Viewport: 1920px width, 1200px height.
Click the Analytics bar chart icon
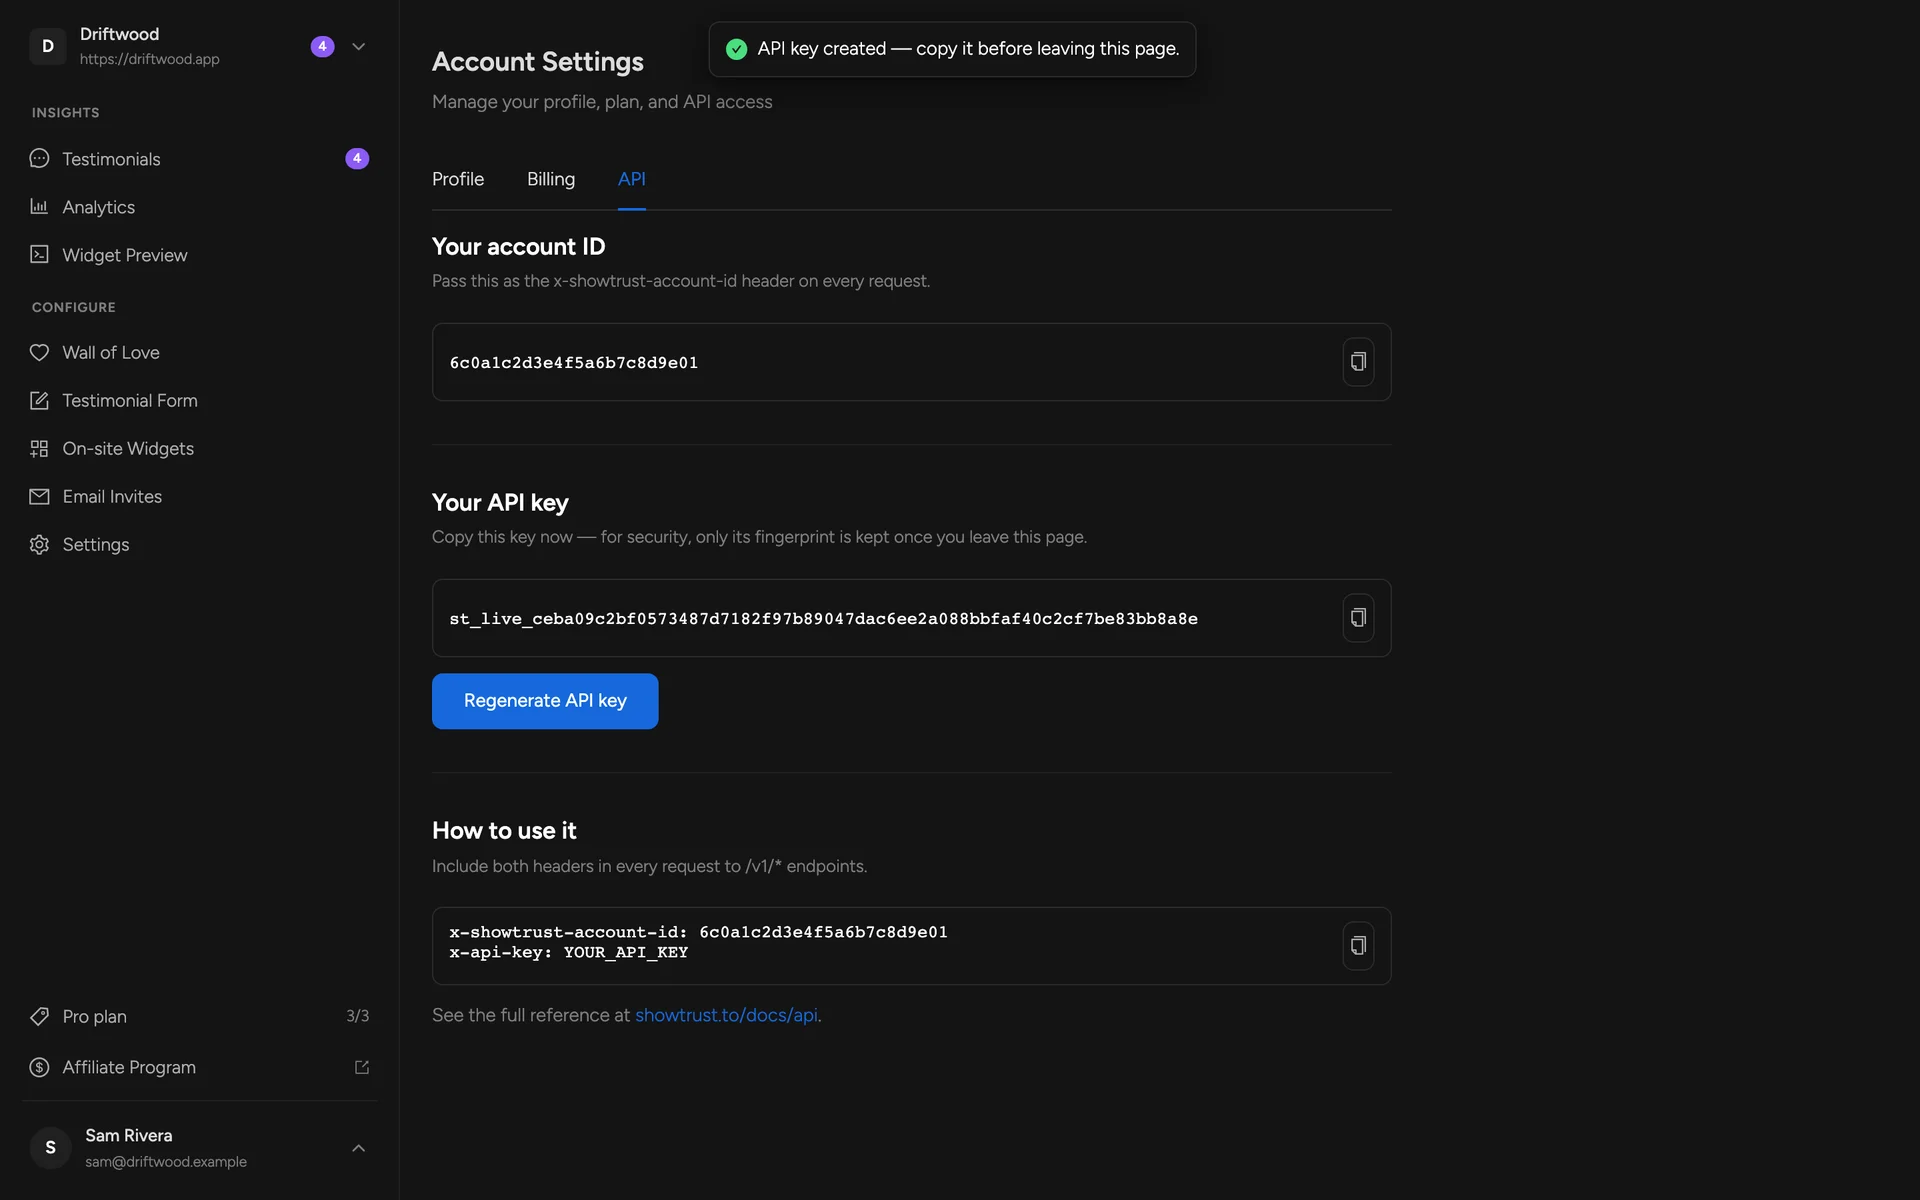click(39, 207)
